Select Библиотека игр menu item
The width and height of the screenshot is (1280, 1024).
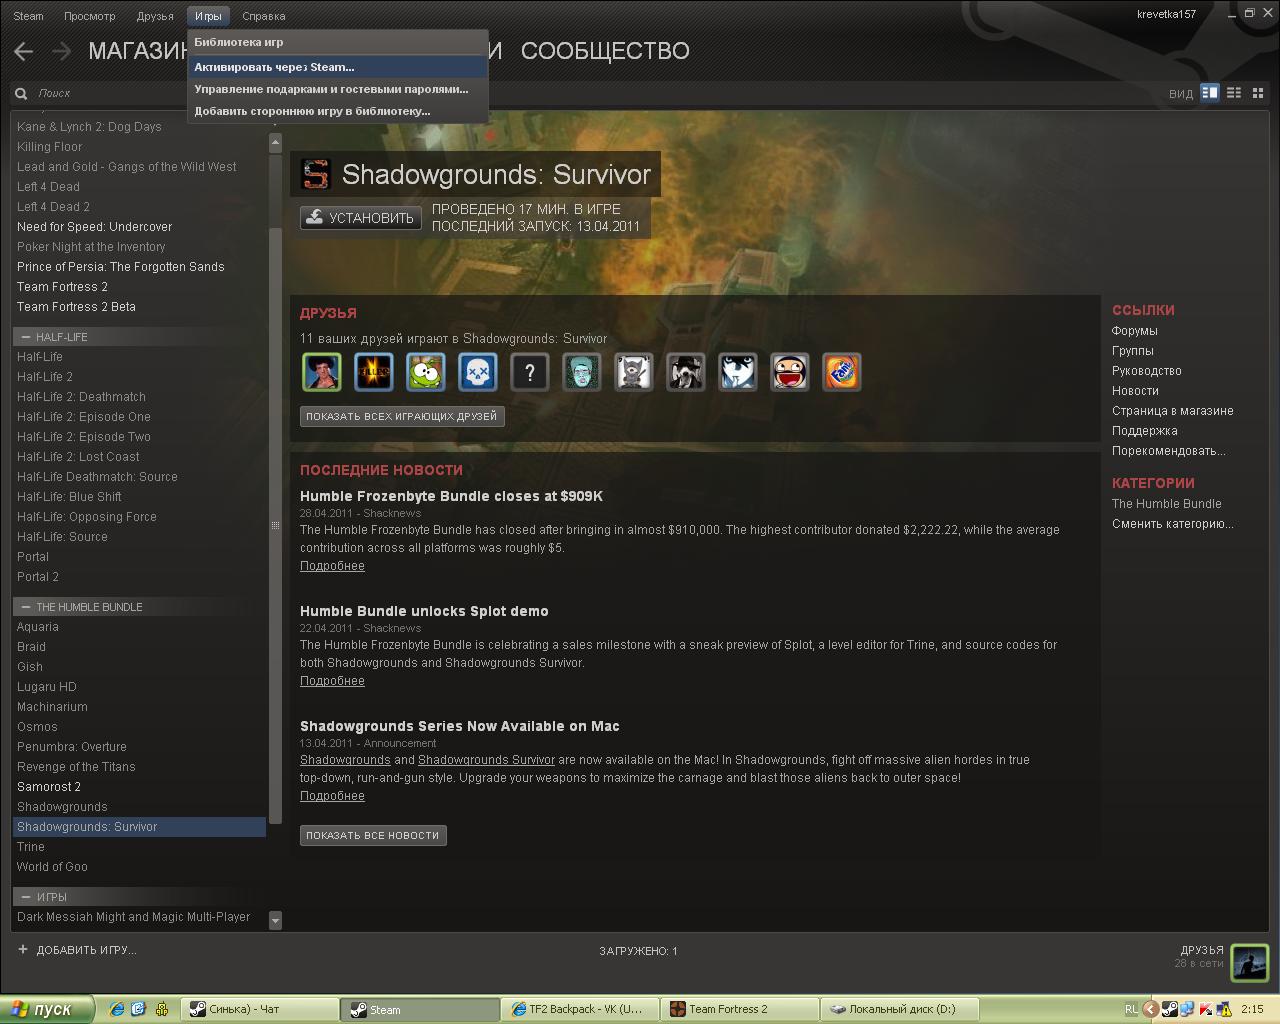[x=337, y=42]
